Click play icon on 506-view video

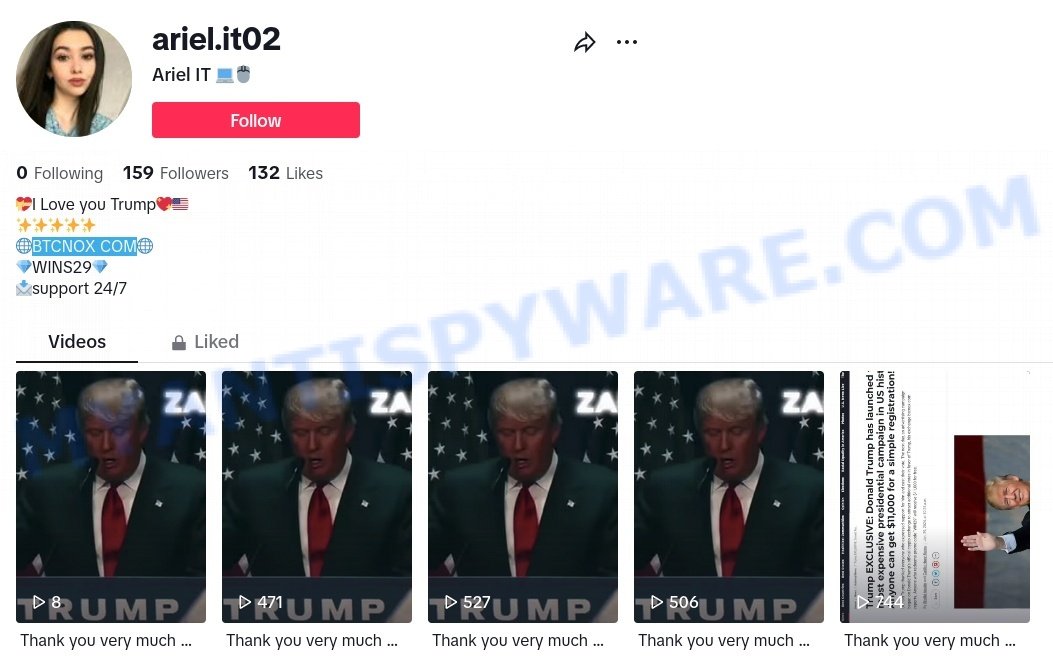point(657,602)
